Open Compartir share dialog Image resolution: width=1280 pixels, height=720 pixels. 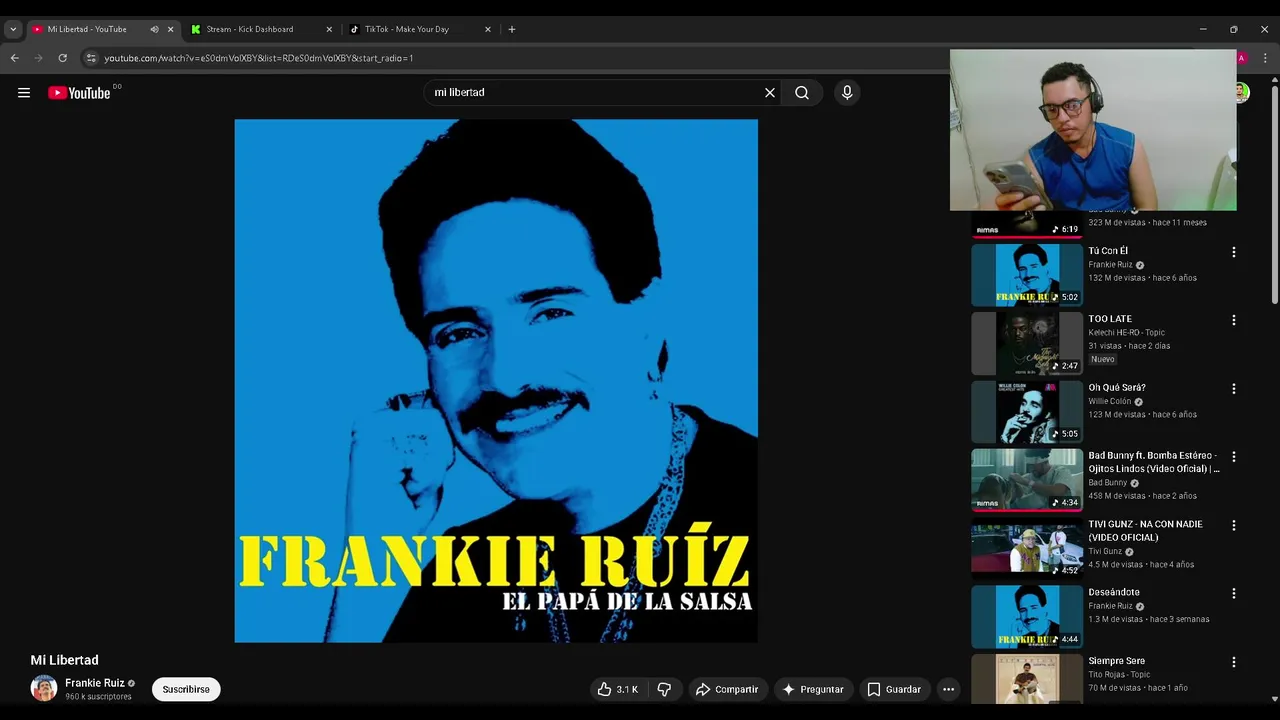[x=727, y=689]
